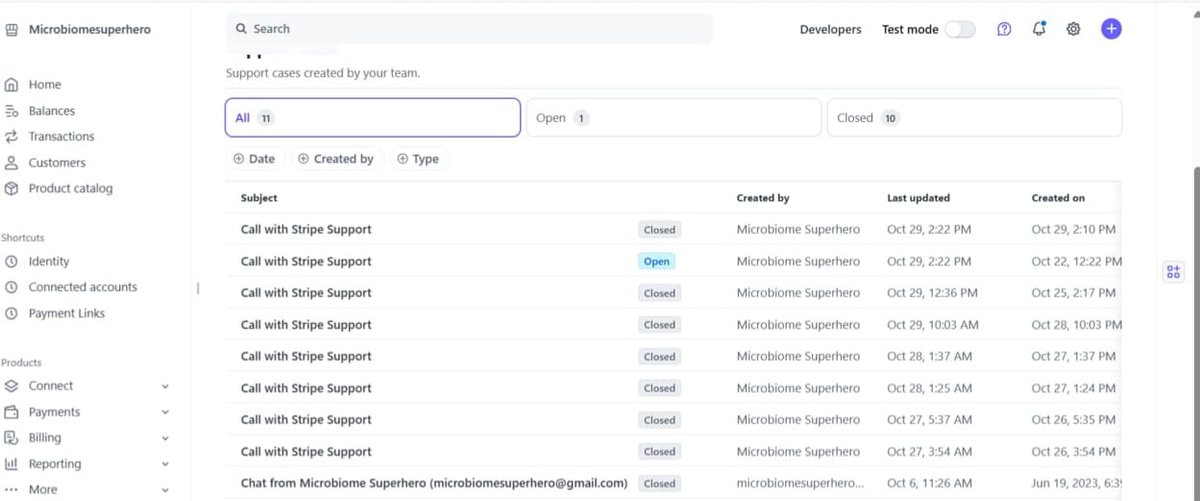Screen dimensions: 1200x501
Task: Open case updated Oct 27, 3:54 AM
Action: point(673,451)
